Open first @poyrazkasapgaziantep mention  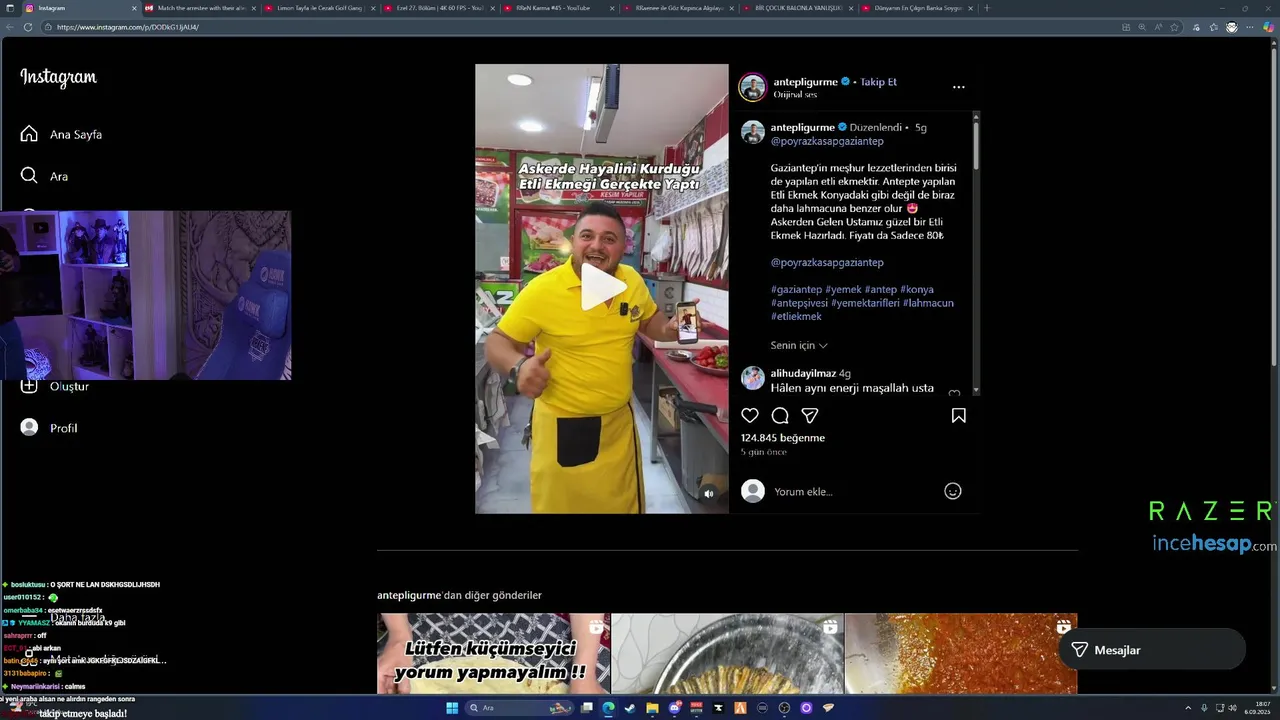(x=827, y=141)
